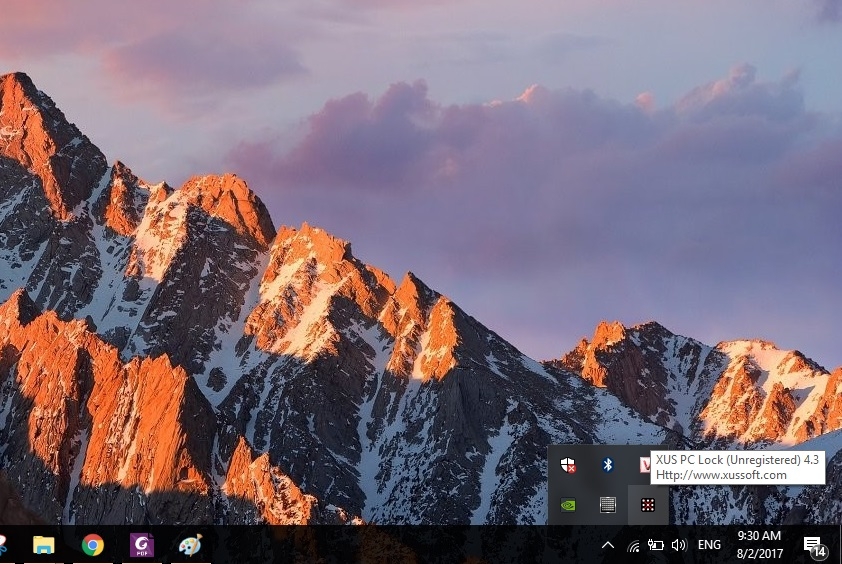This screenshot has height=564, width=842.
Task: Open the NVIDIA tray icon
Action: point(568,505)
